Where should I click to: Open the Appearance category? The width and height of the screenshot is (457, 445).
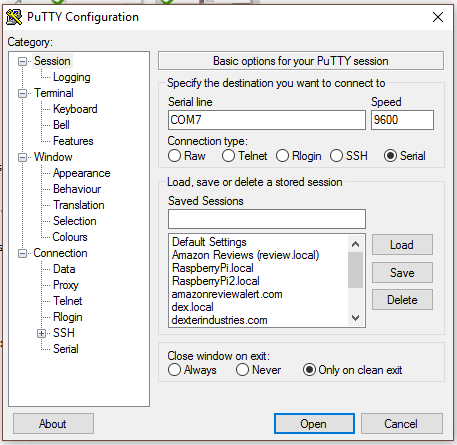[82, 173]
